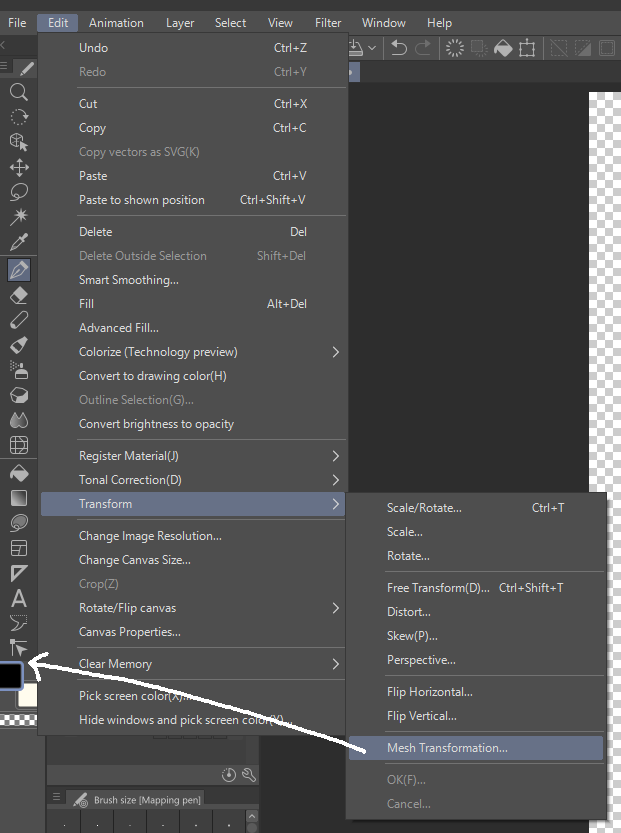Select the highlighted Pen nib tool
The width and height of the screenshot is (621, 833).
pos(19,270)
